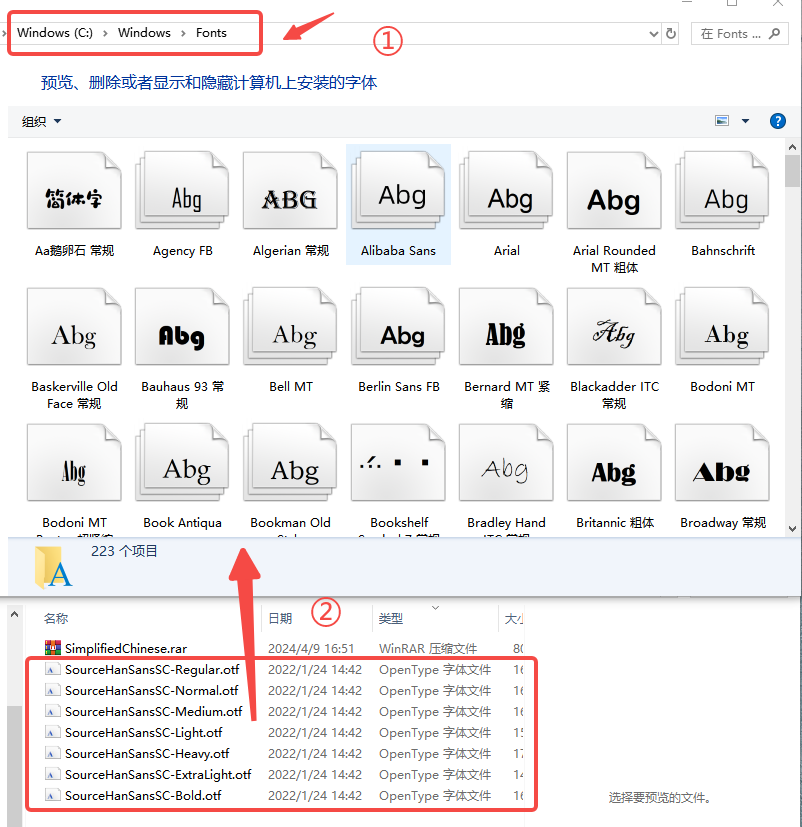Screen dimensions: 802x827
Task: Select the Arial font family icon
Action: pyautogui.click(x=506, y=191)
